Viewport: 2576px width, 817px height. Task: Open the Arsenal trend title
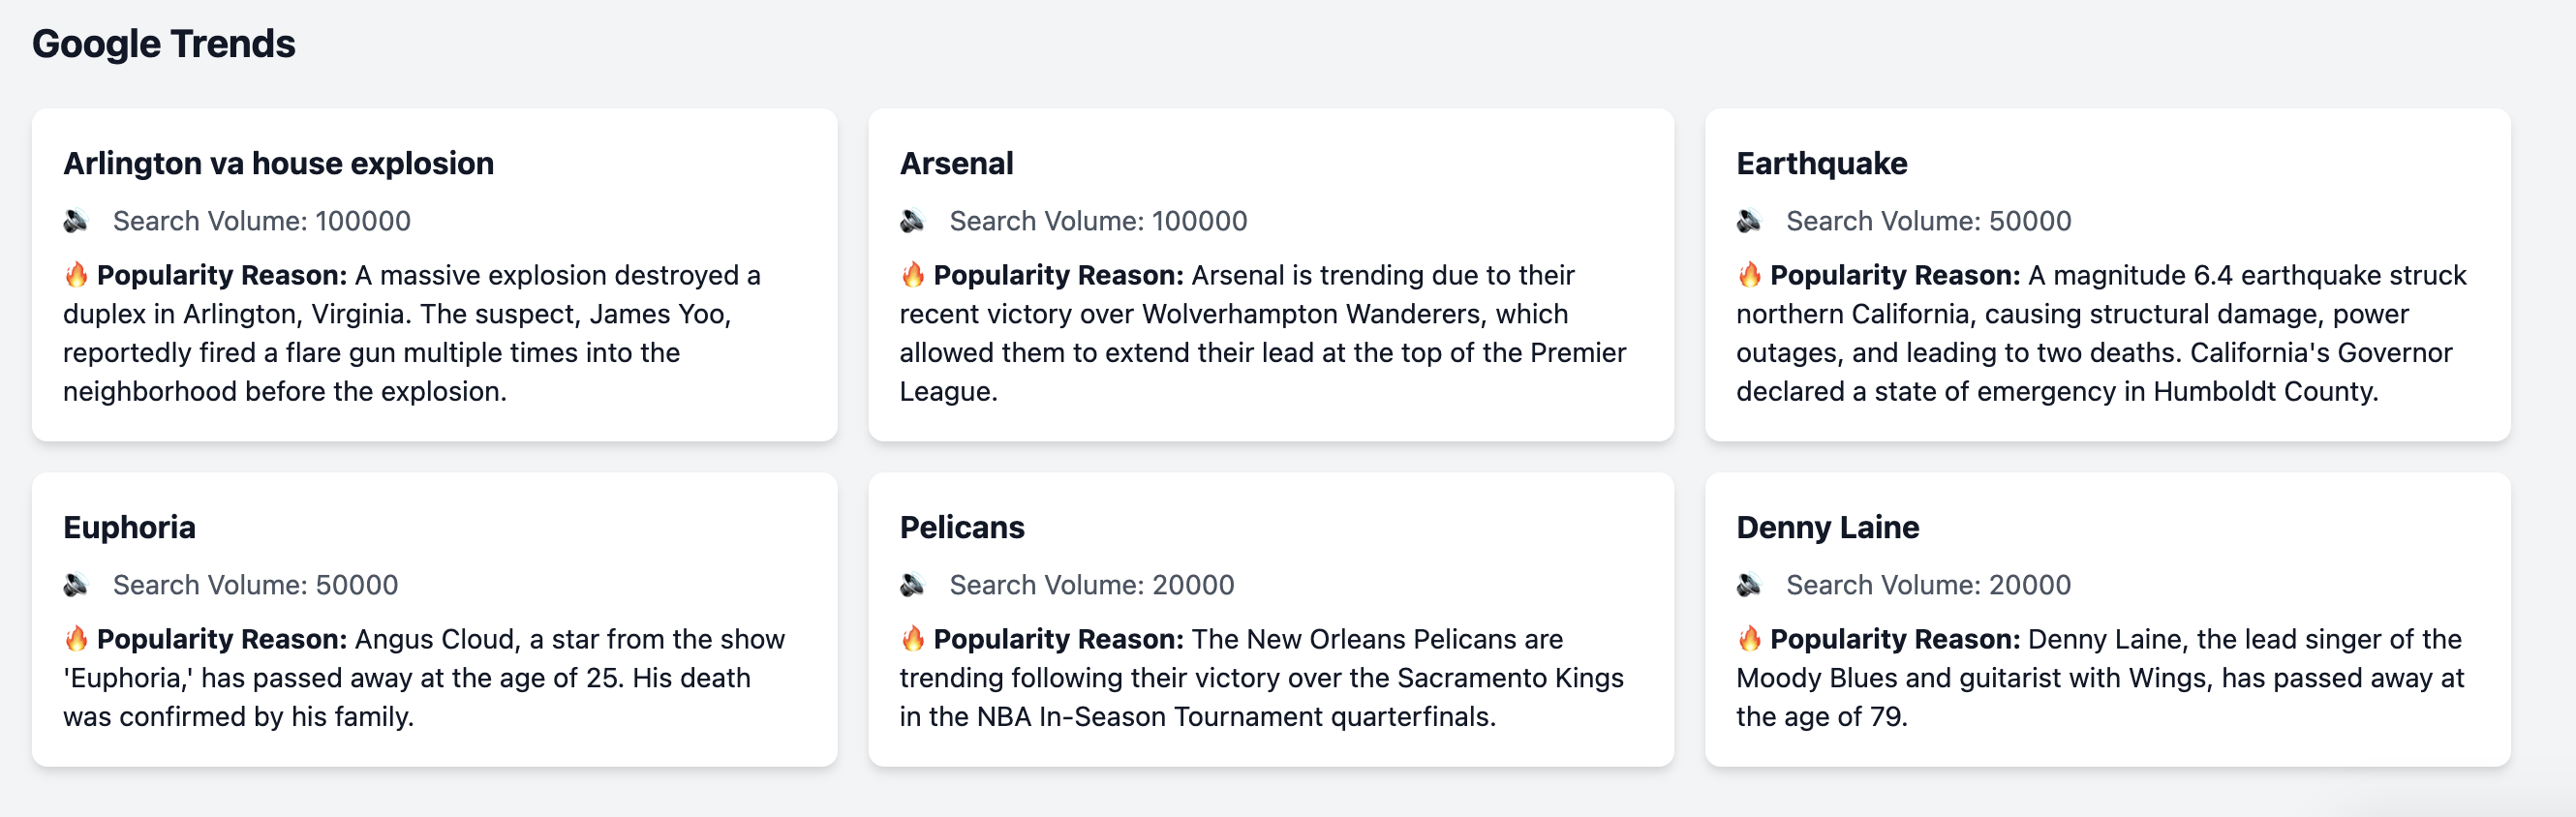(x=956, y=163)
